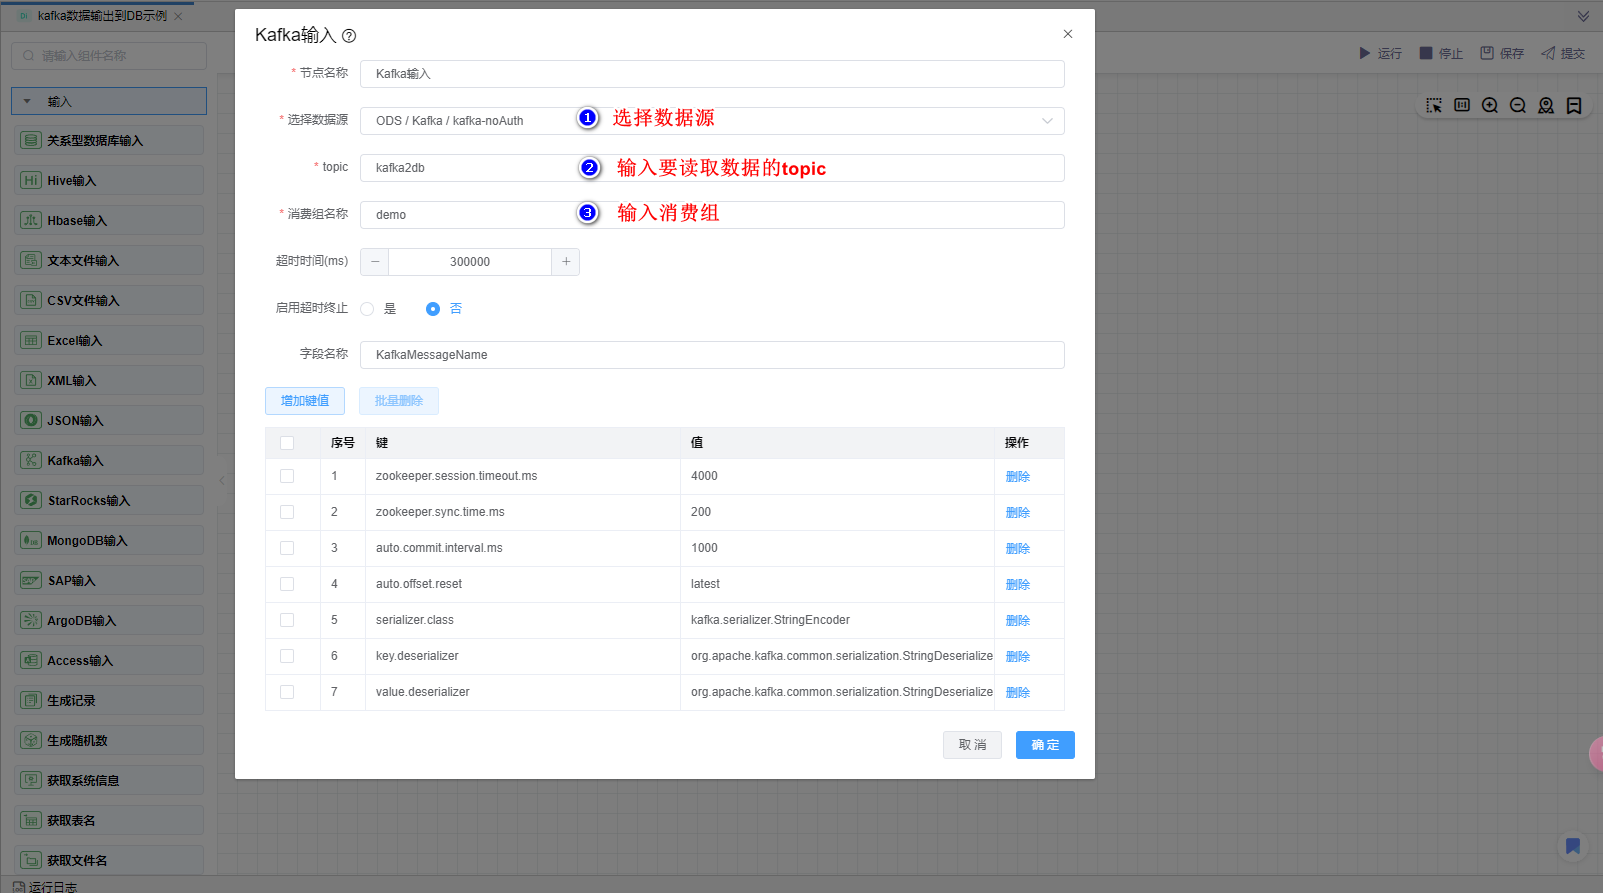
Task: Tick the checkbox for auto.offset.reset row
Action: (287, 584)
